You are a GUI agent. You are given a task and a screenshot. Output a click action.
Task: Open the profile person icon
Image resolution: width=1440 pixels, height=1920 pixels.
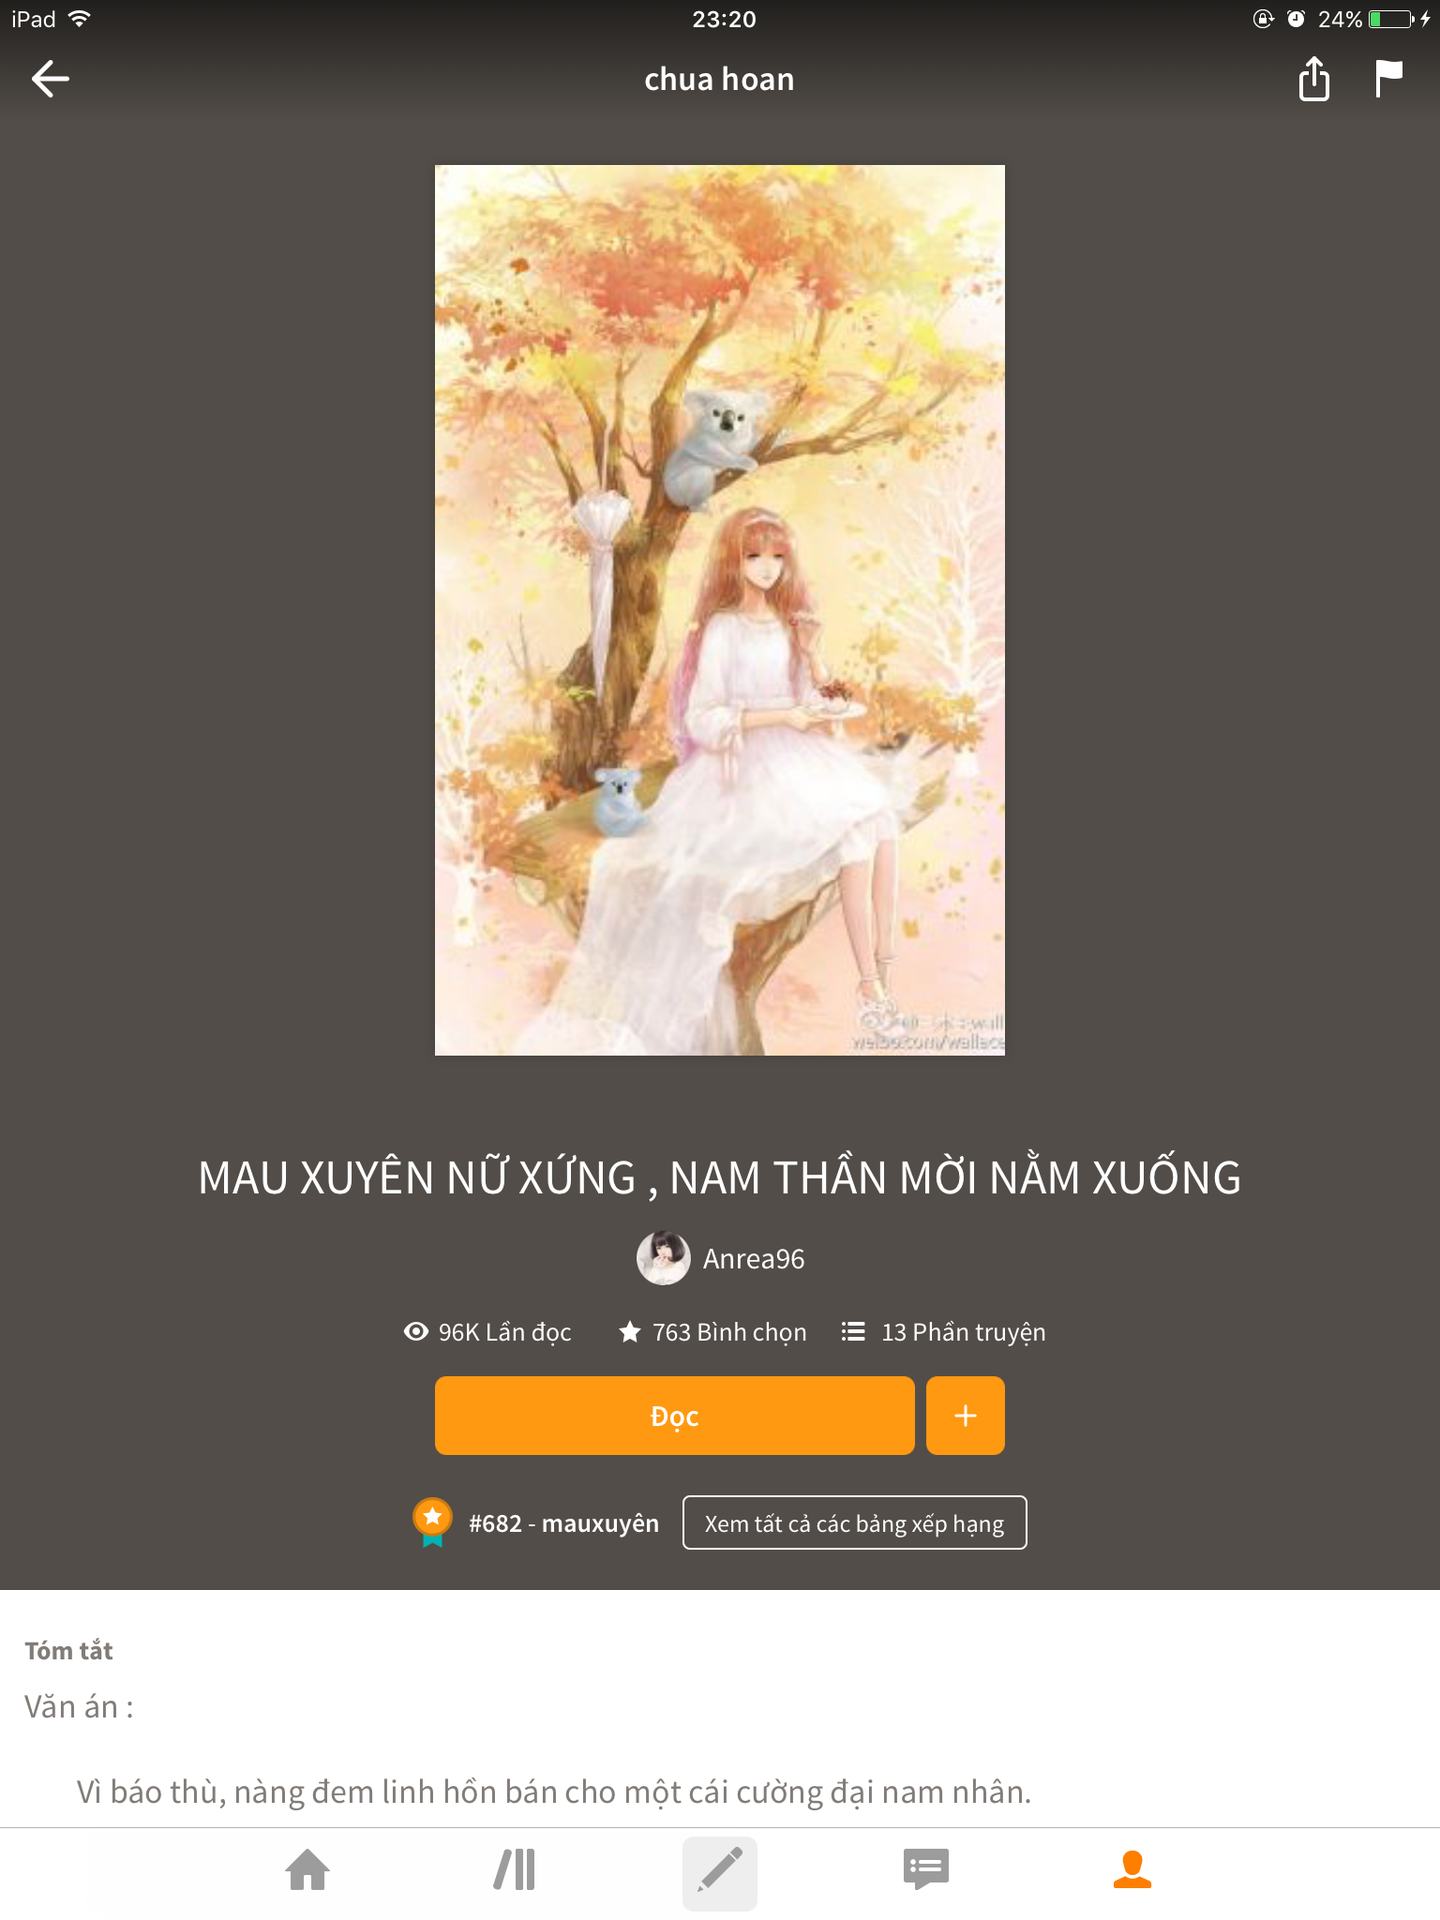click(1132, 1870)
